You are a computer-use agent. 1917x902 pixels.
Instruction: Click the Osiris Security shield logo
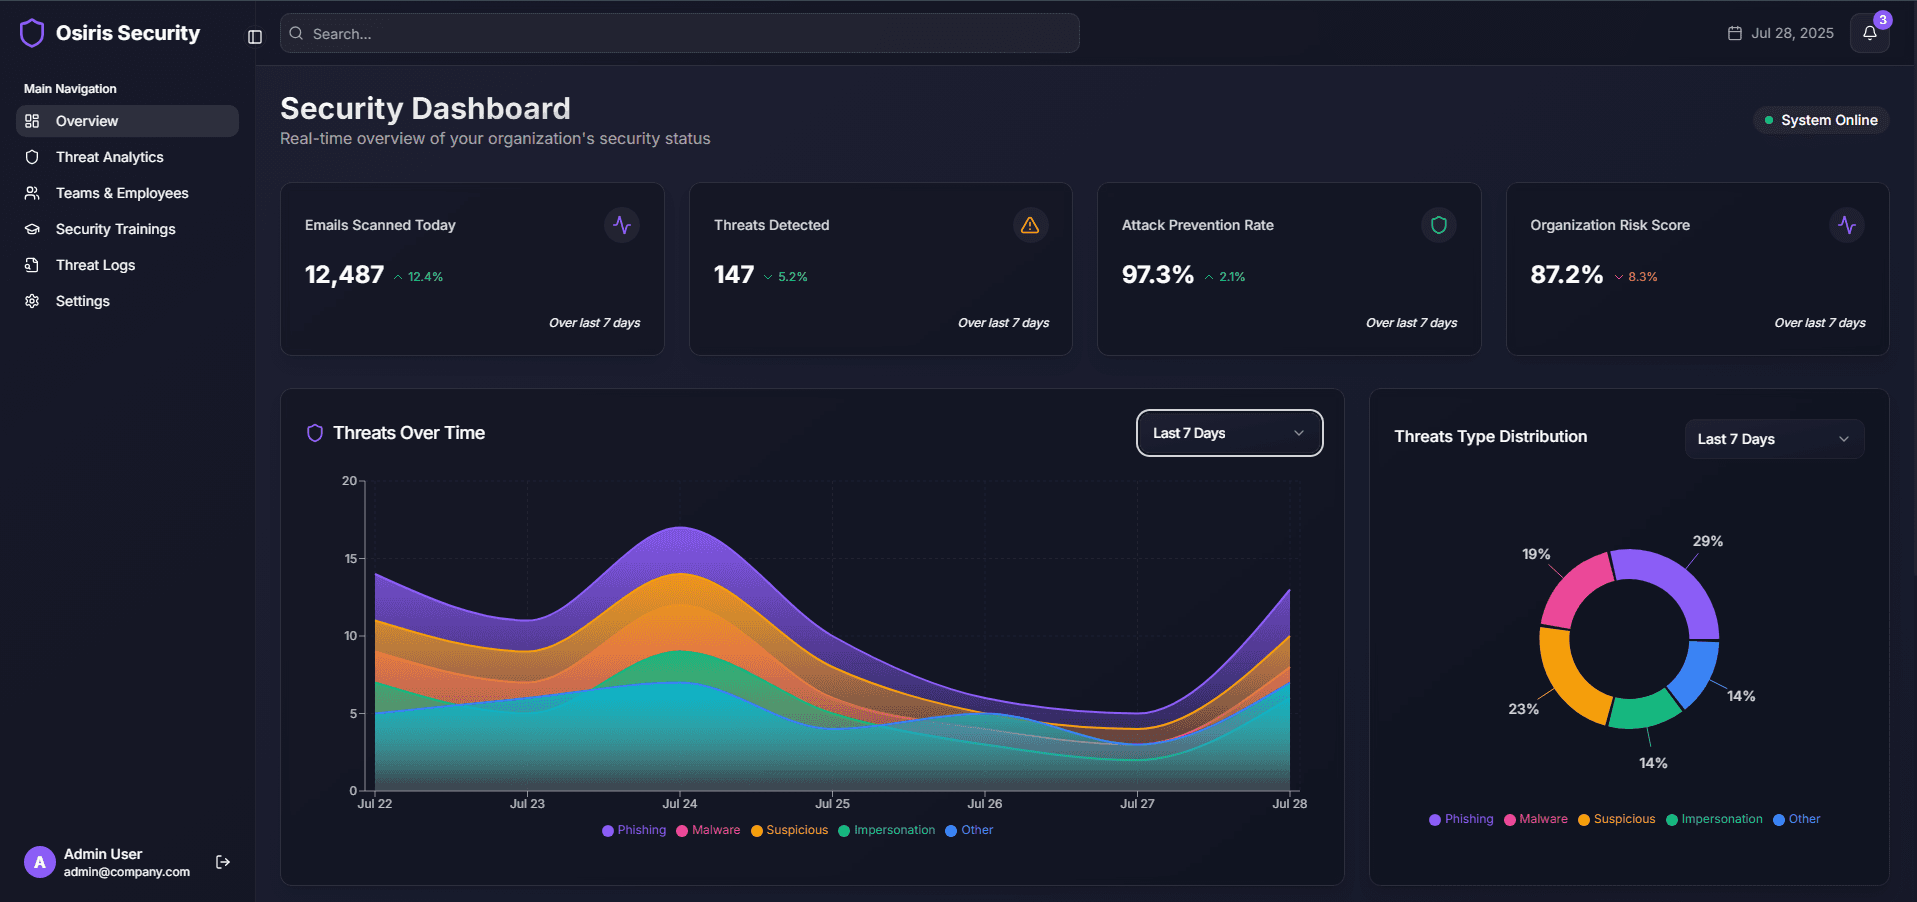click(x=32, y=33)
